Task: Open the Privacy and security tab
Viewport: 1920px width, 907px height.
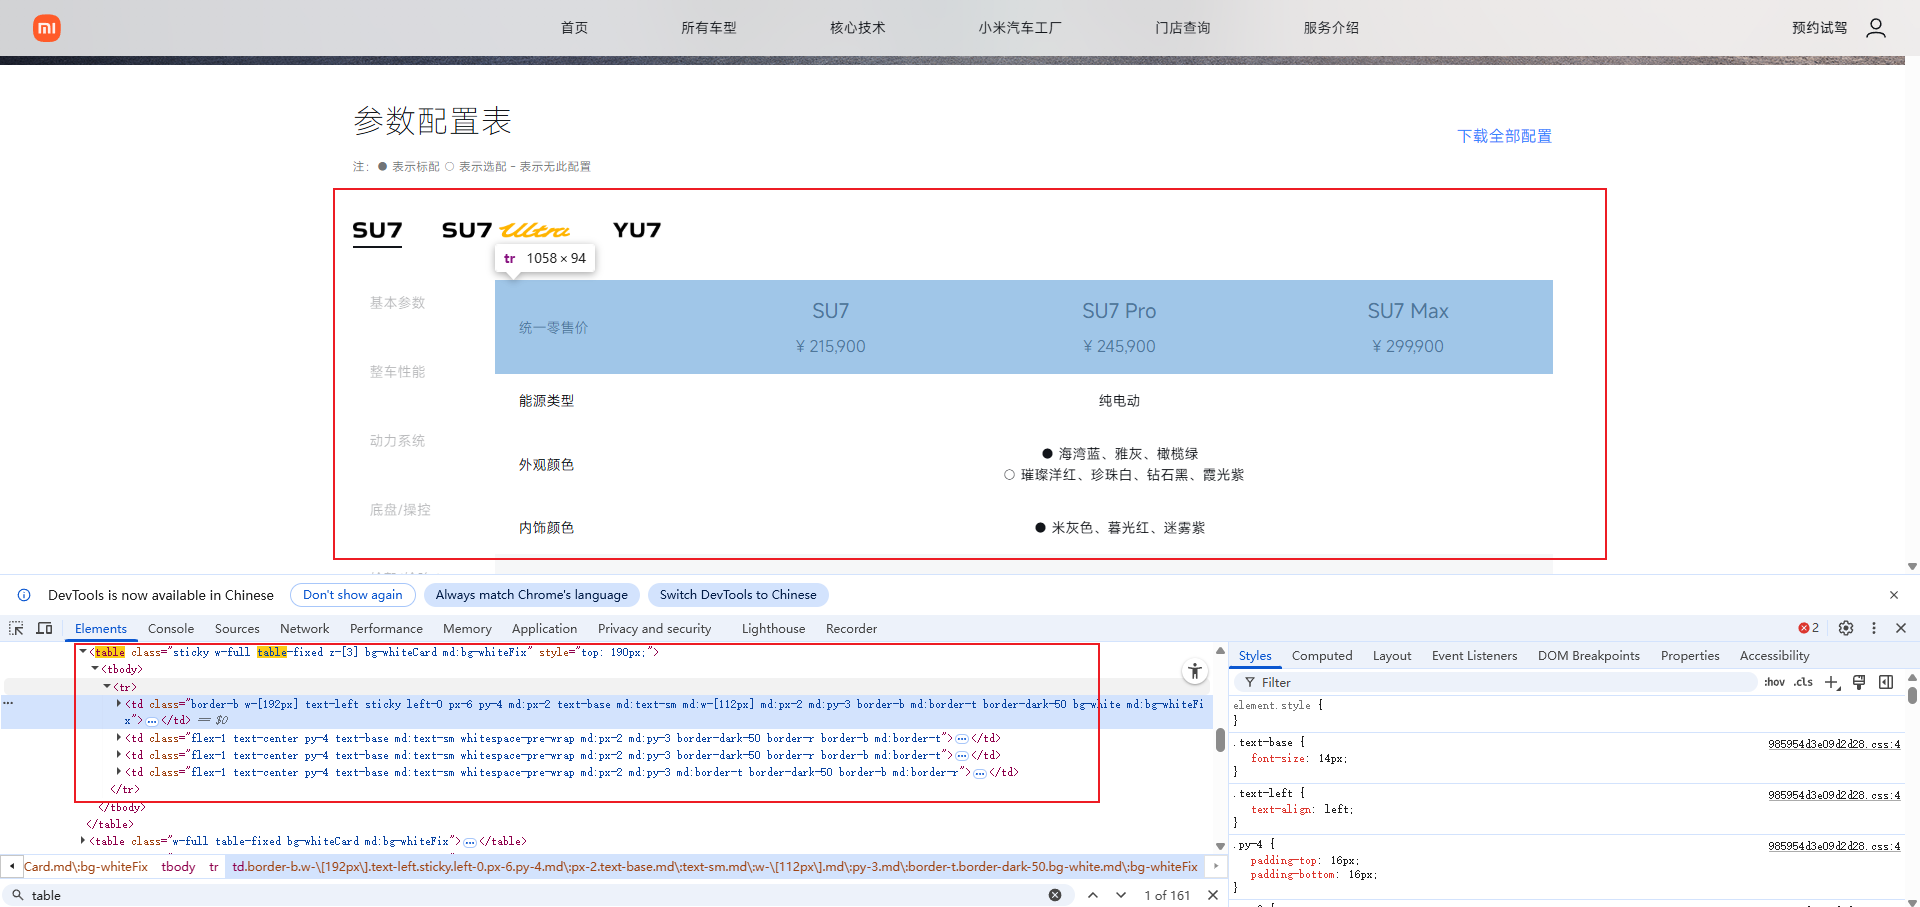Action: click(654, 629)
